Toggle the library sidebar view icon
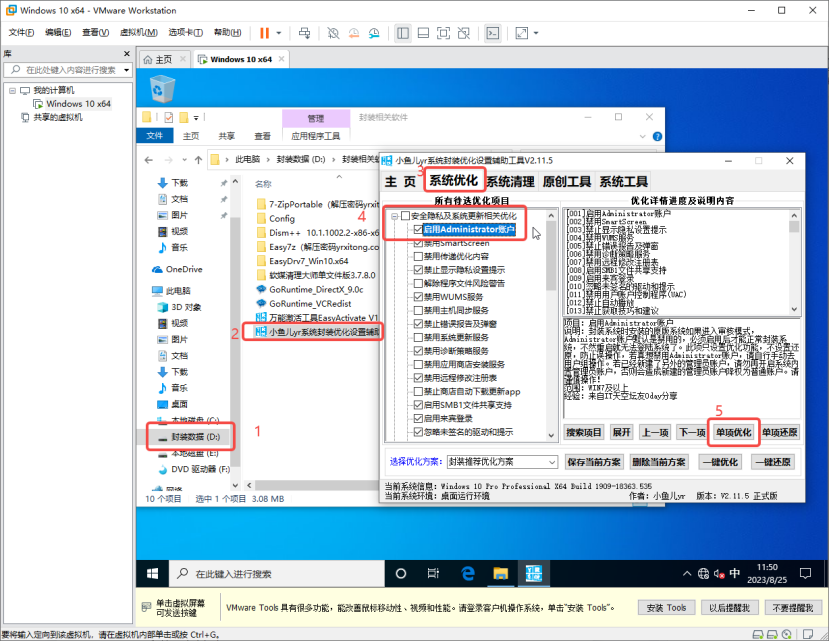This screenshot has width=829, height=641. (x=403, y=33)
